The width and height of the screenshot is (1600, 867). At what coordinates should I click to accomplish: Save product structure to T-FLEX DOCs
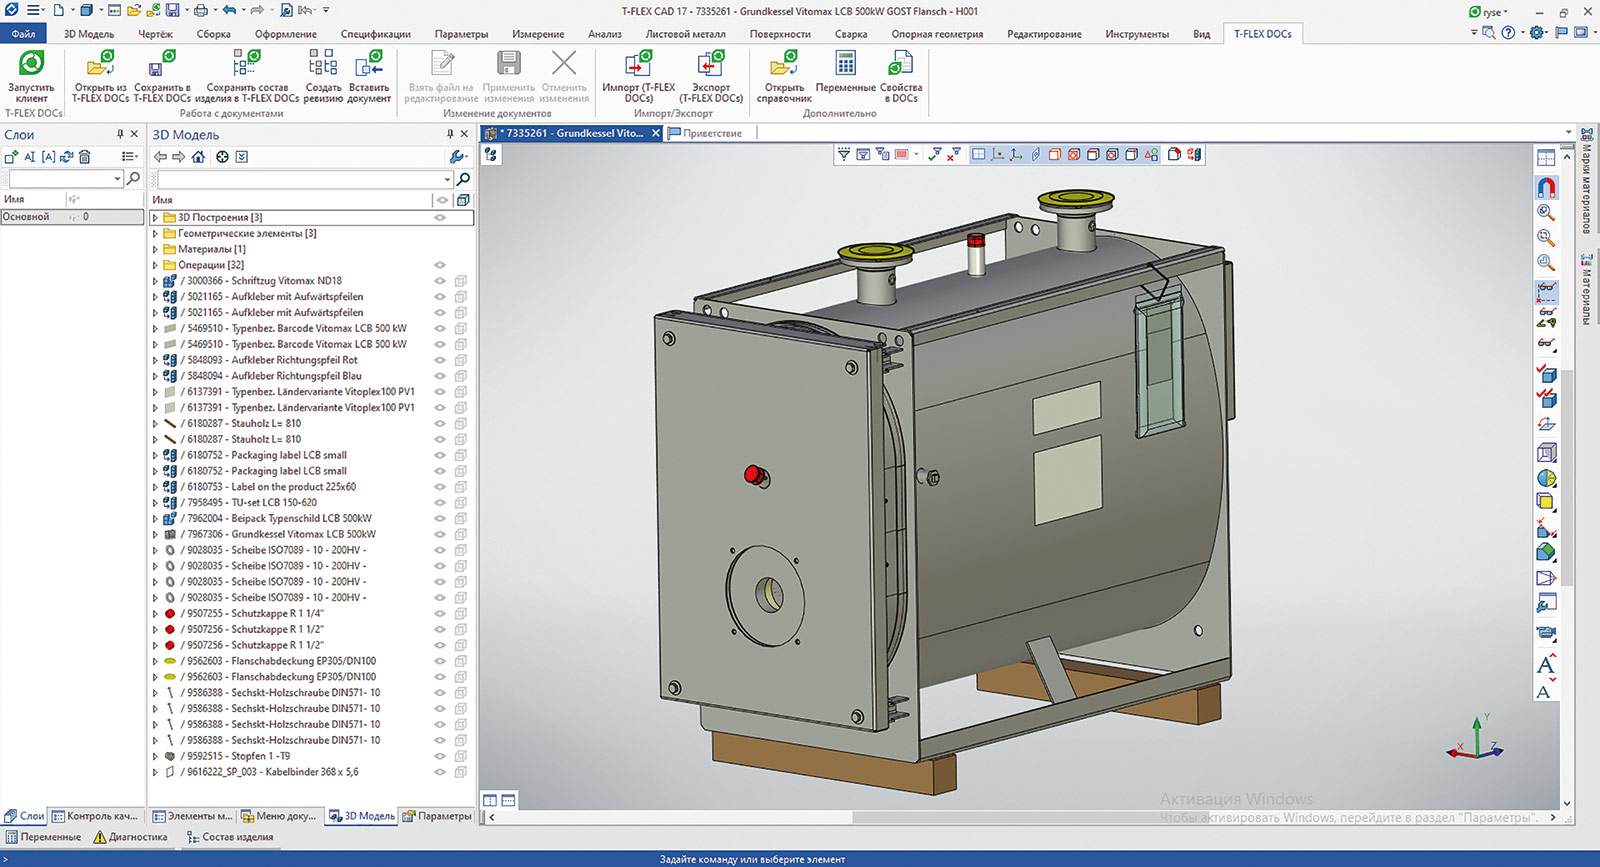tap(247, 77)
